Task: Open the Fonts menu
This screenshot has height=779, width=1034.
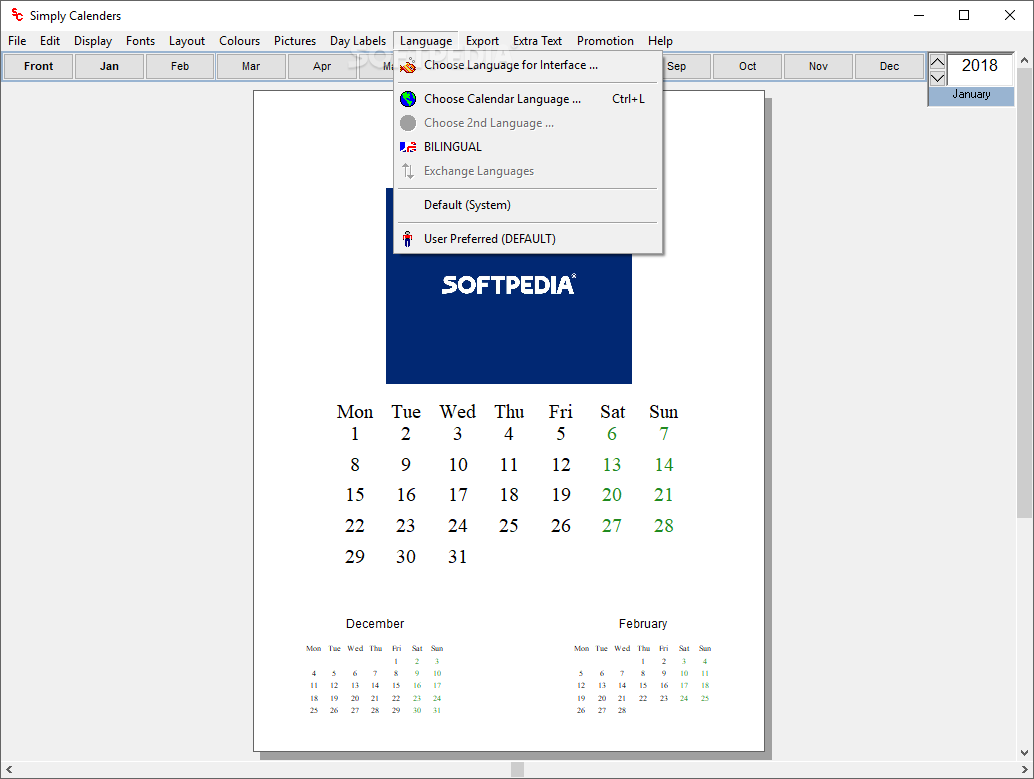Action: (140, 41)
